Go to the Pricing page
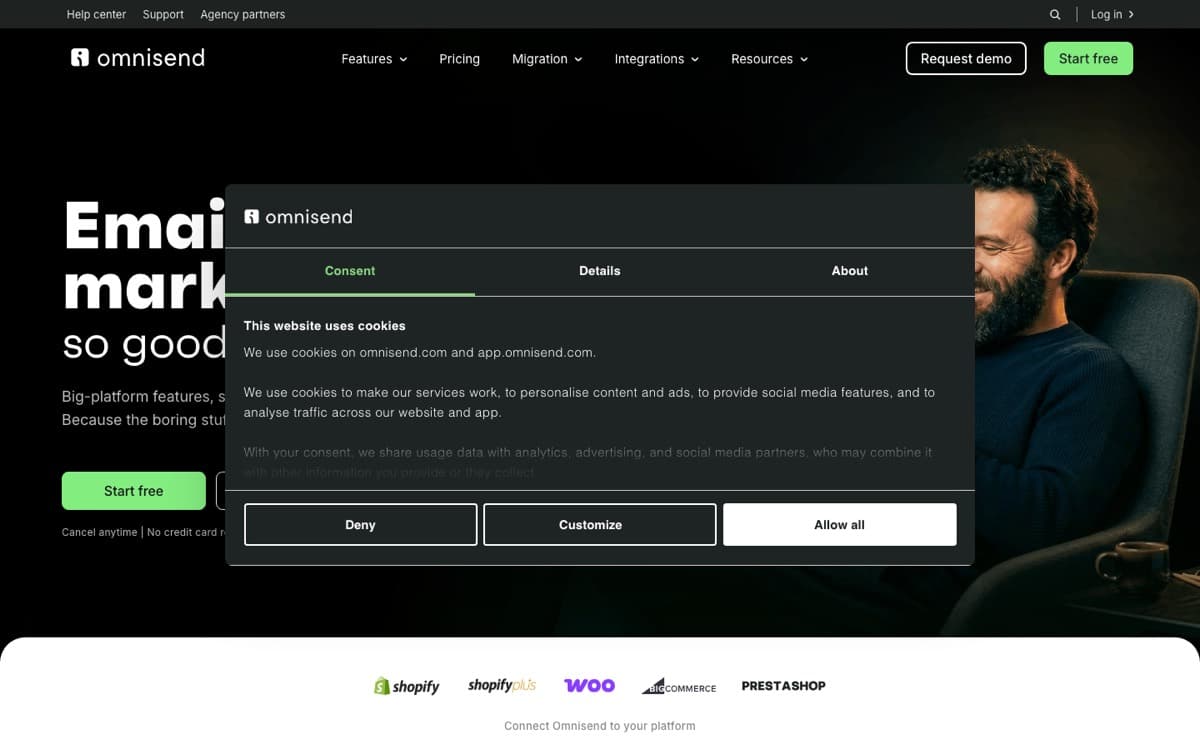The width and height of the screenshot is (1200, 750). pos(459,59)
